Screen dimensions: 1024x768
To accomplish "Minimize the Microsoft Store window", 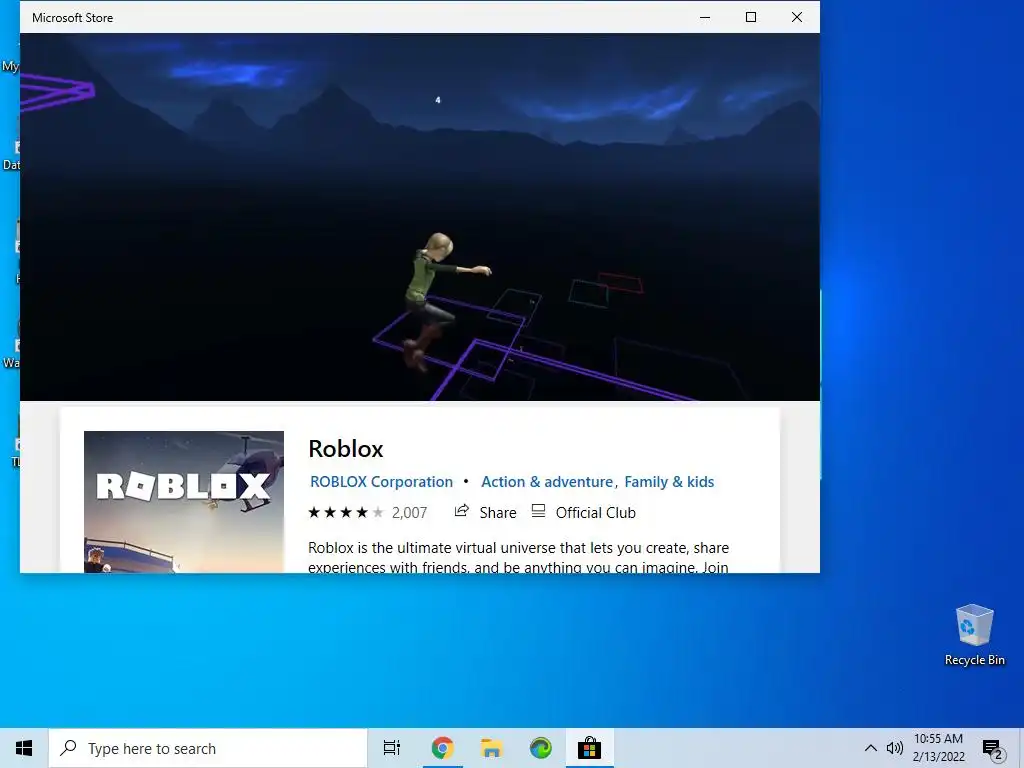I will [705, 18].
